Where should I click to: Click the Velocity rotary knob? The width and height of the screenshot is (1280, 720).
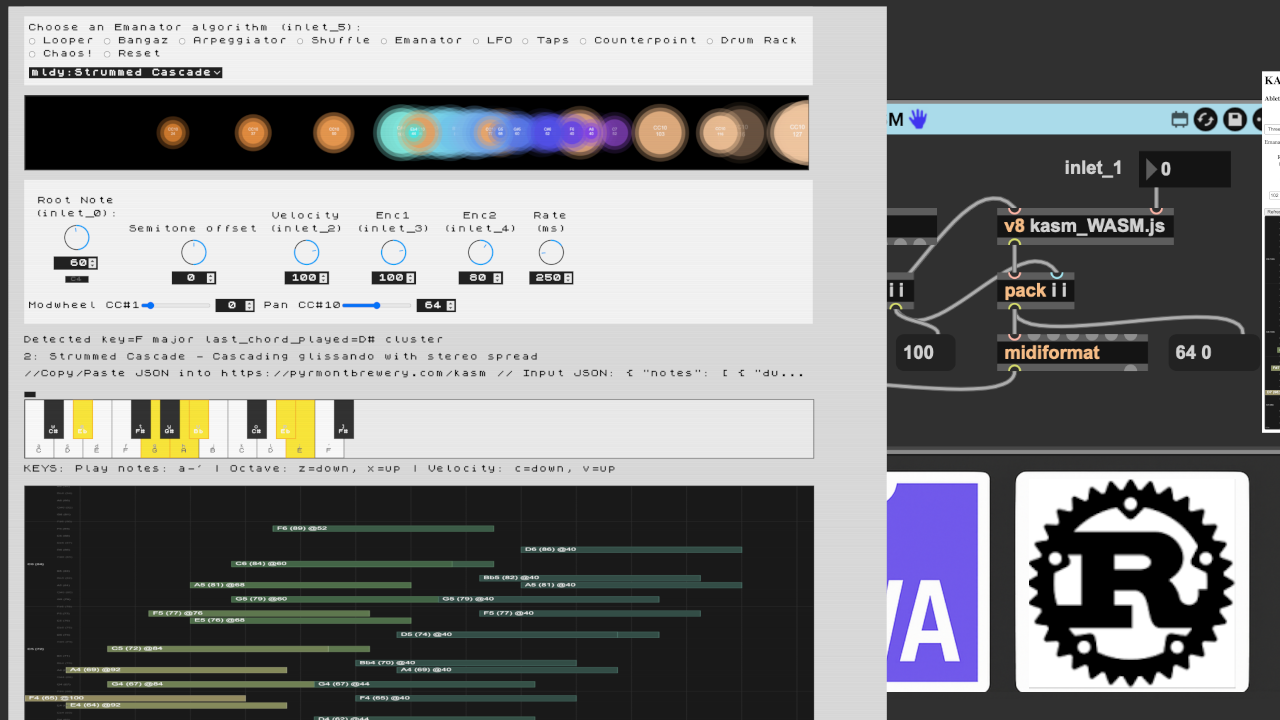click(306, 253)
